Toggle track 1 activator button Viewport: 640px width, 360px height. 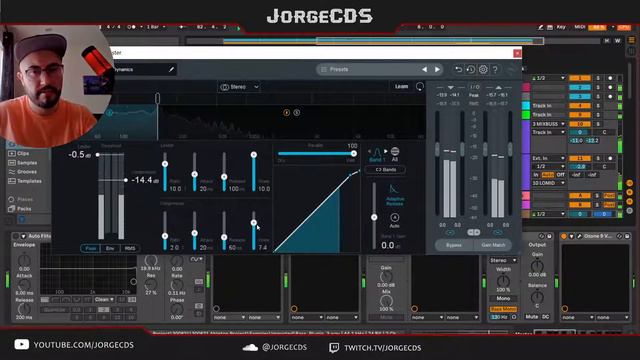point(580,78)
